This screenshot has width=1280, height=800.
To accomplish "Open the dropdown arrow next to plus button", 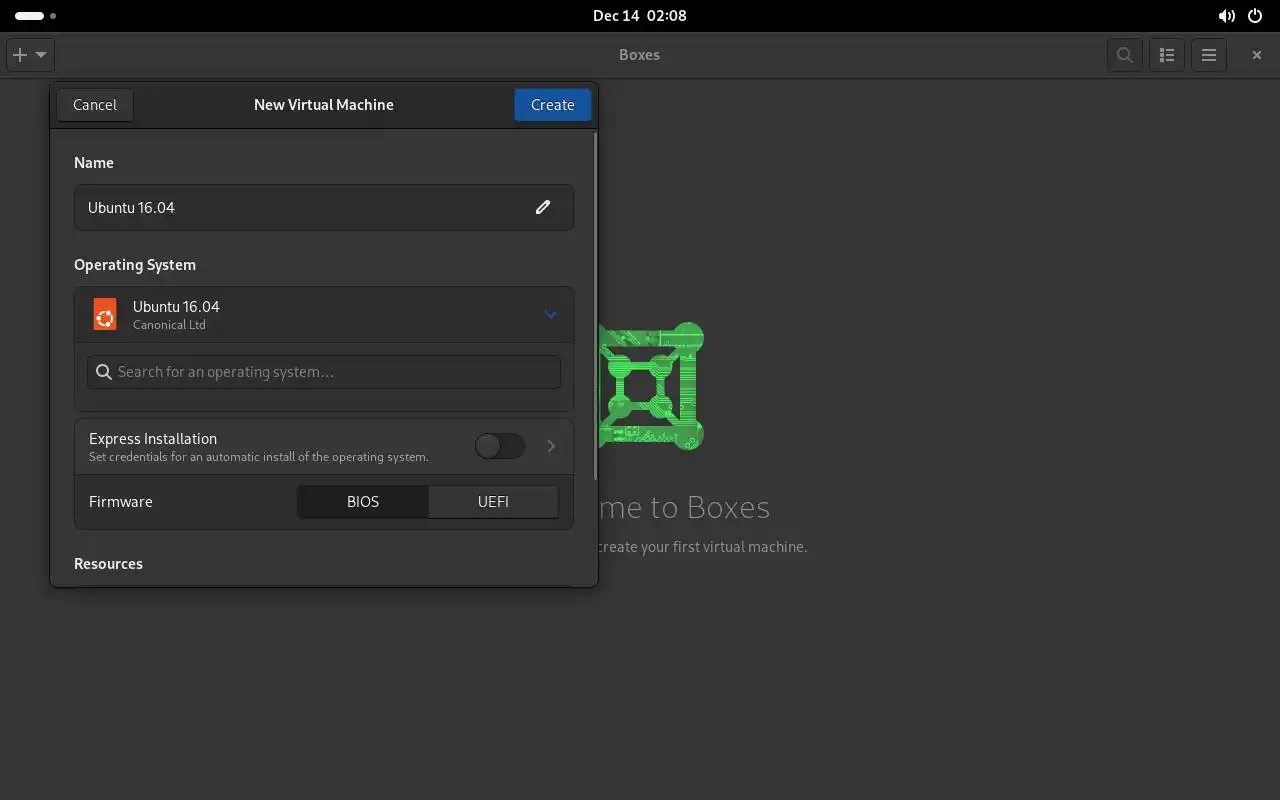I will pos(41,55).
